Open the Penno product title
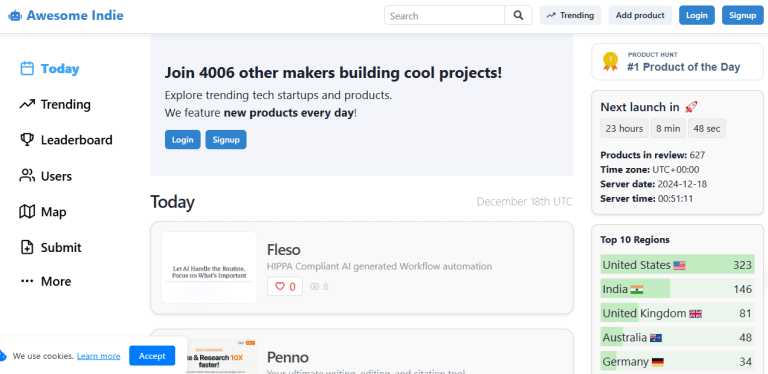 click(288, 357)
